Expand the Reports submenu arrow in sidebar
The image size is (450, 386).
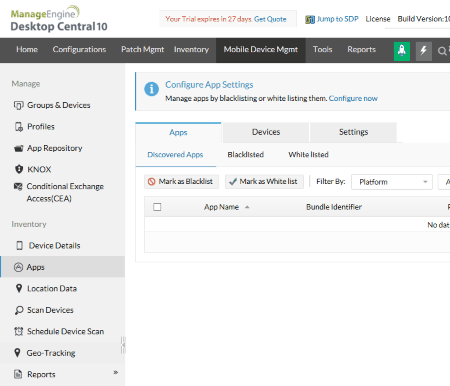point(116,372)
